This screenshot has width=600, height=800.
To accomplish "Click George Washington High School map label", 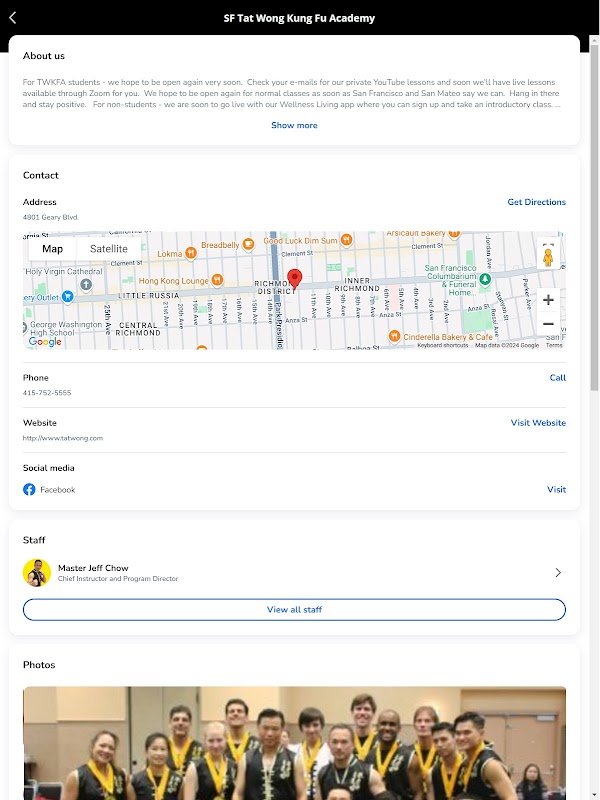I will pos(66,329).
